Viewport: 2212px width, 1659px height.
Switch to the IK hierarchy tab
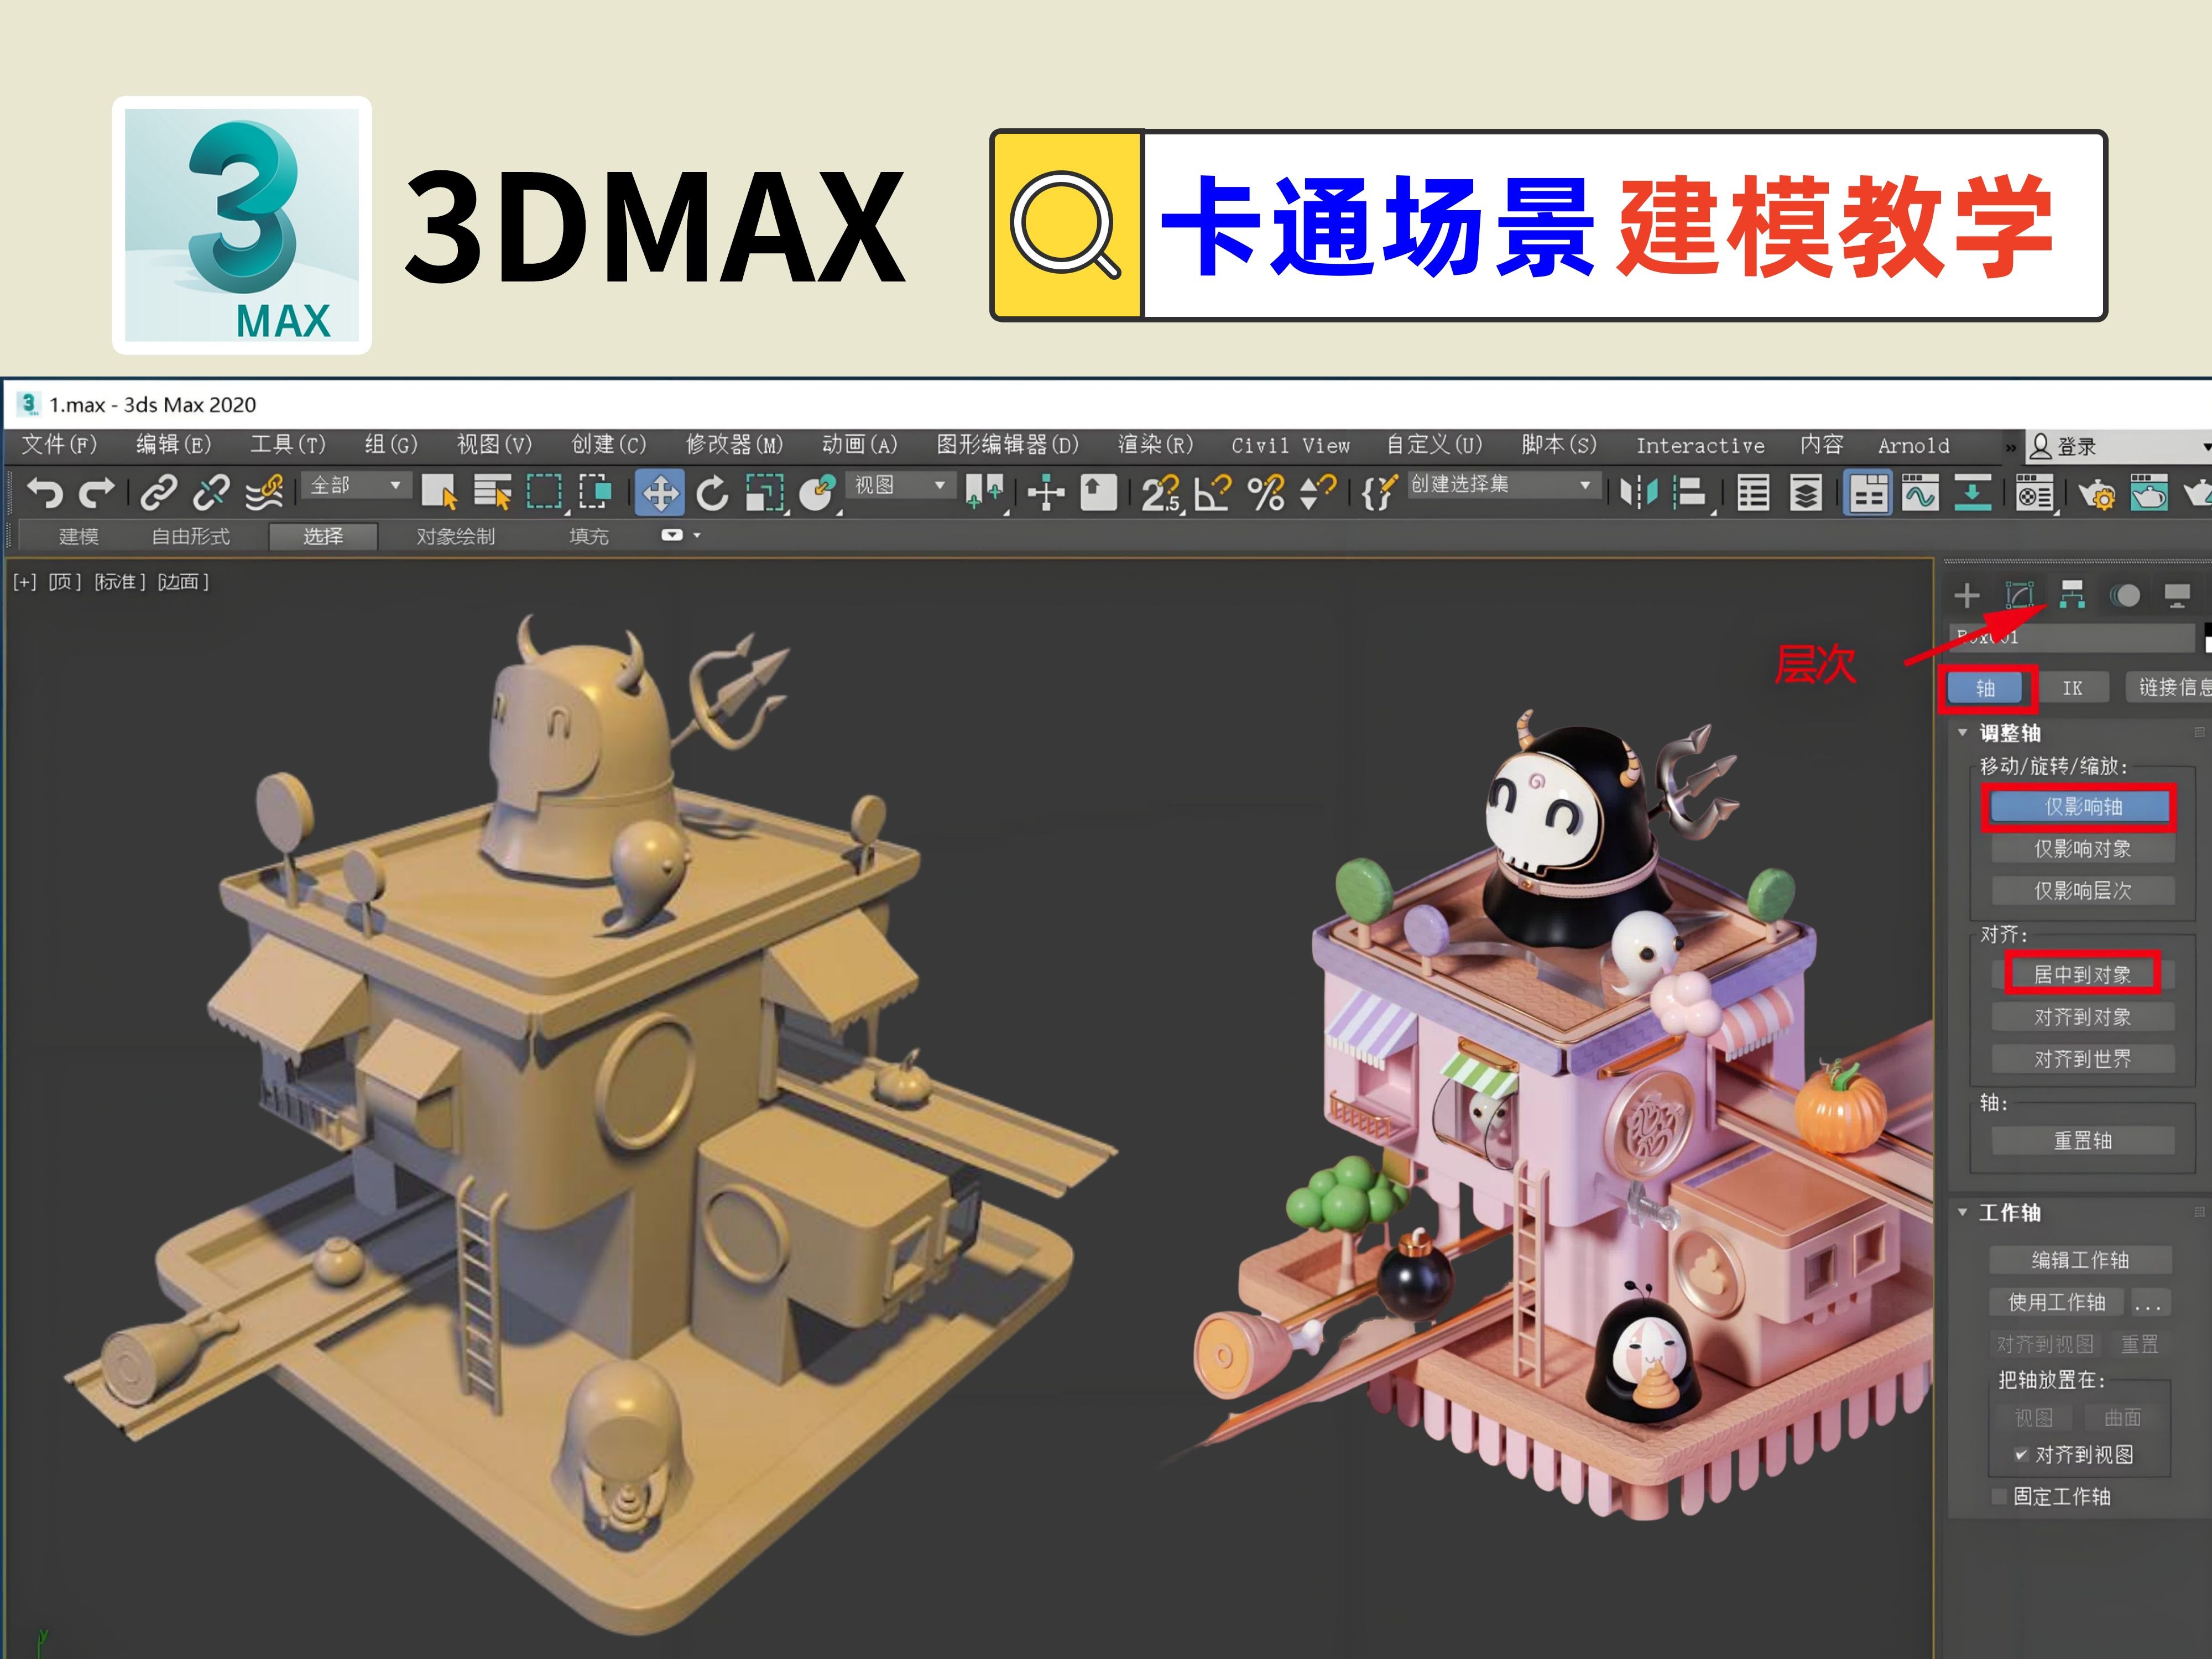(2072, 688)
